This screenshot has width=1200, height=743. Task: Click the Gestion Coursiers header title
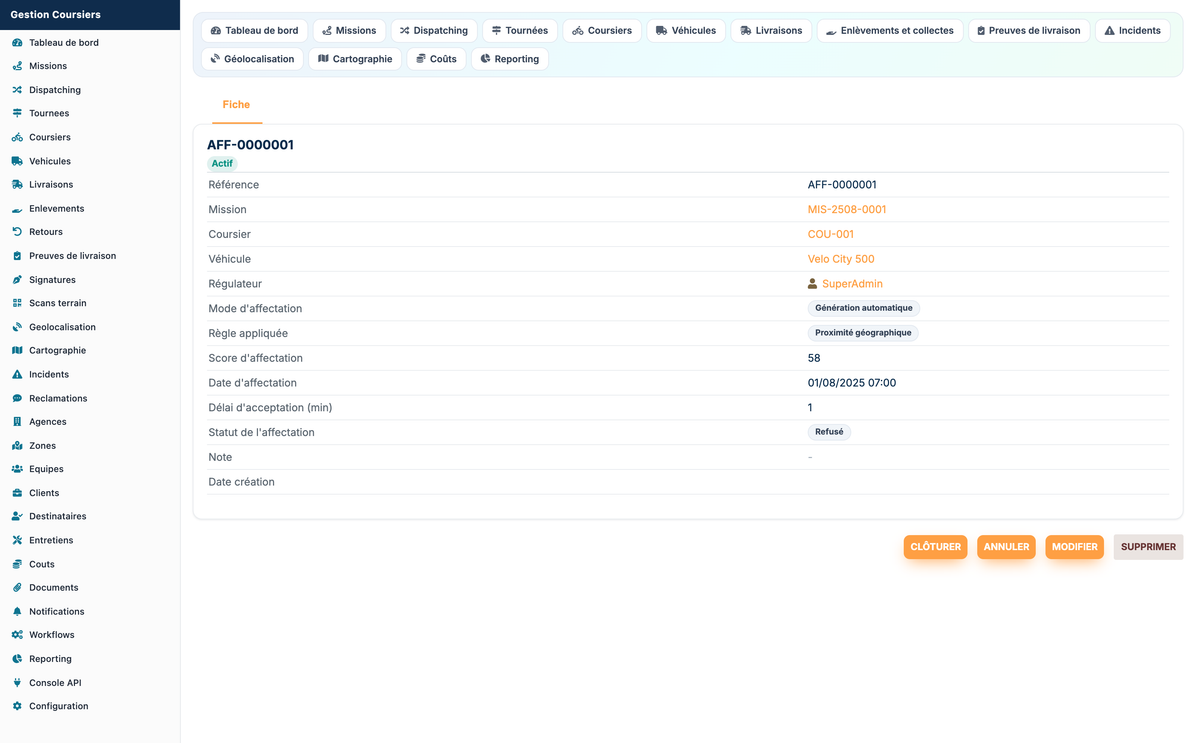[56, 15]
